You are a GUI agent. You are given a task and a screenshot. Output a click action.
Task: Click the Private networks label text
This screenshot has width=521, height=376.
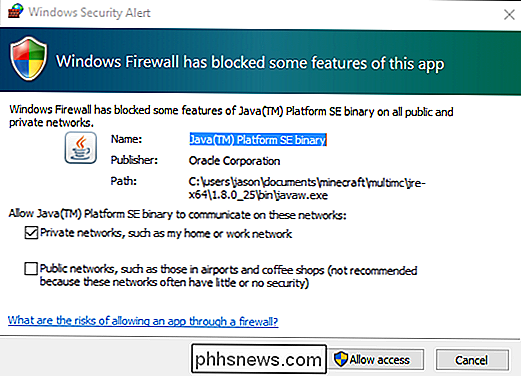tap(166, 233)
